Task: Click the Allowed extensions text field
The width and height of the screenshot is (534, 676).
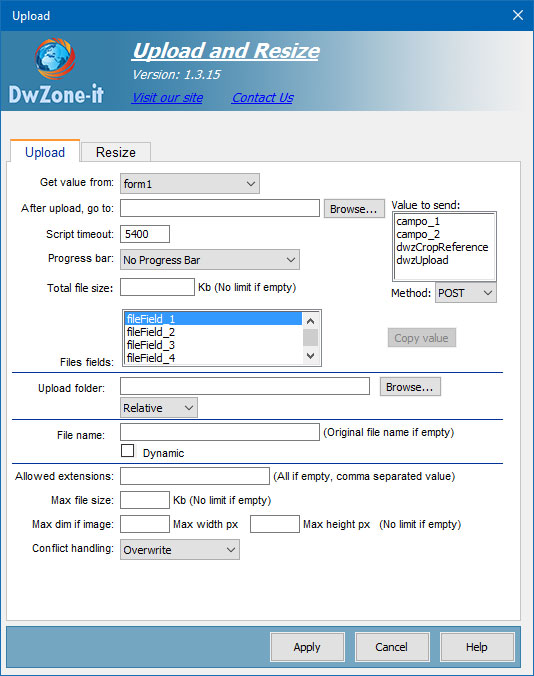Action: (195, 476)
